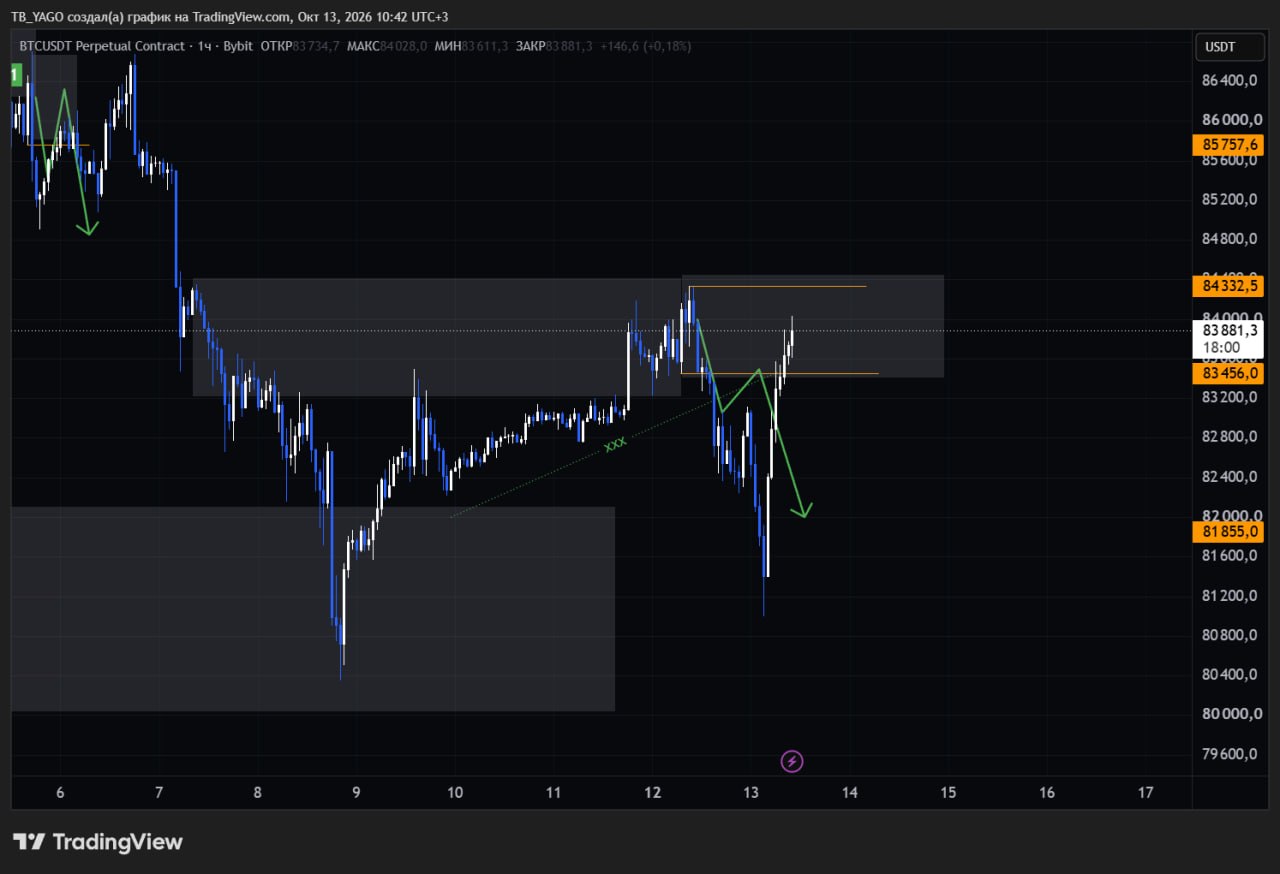This screenshot has width=1280, height=874.
Task: Click the МАКС value 84028,0
Action: [403, 46]
